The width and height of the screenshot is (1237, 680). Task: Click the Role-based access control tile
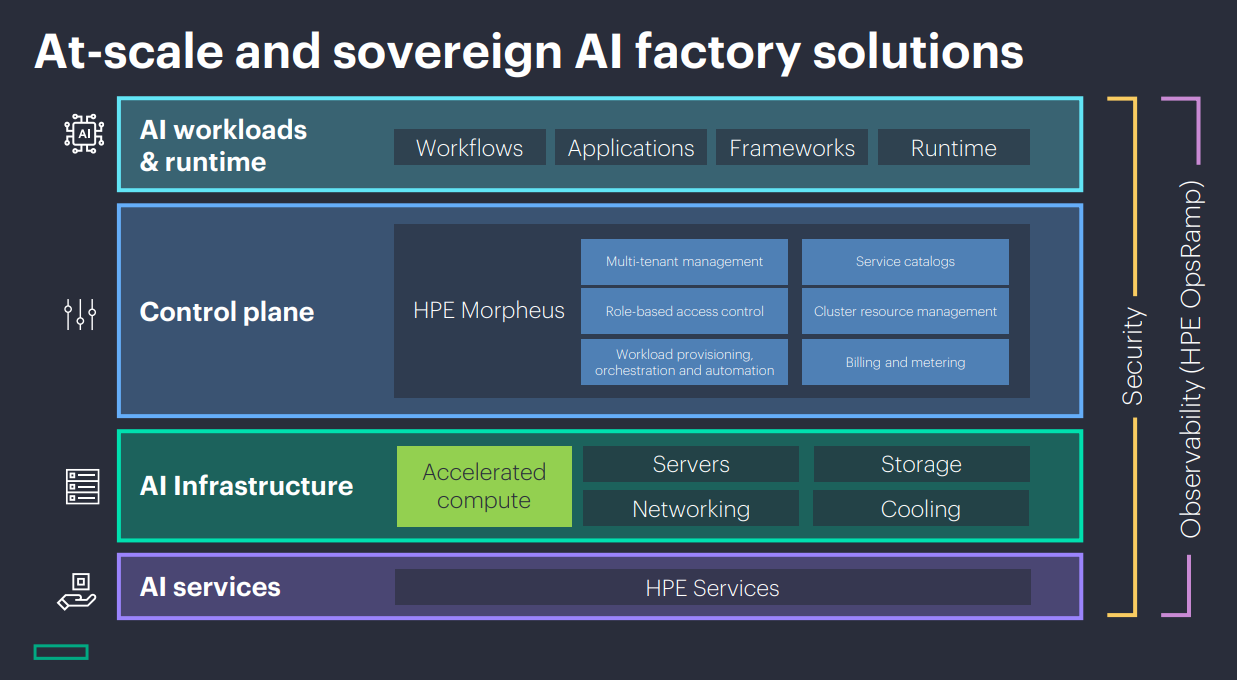(684, 312)
